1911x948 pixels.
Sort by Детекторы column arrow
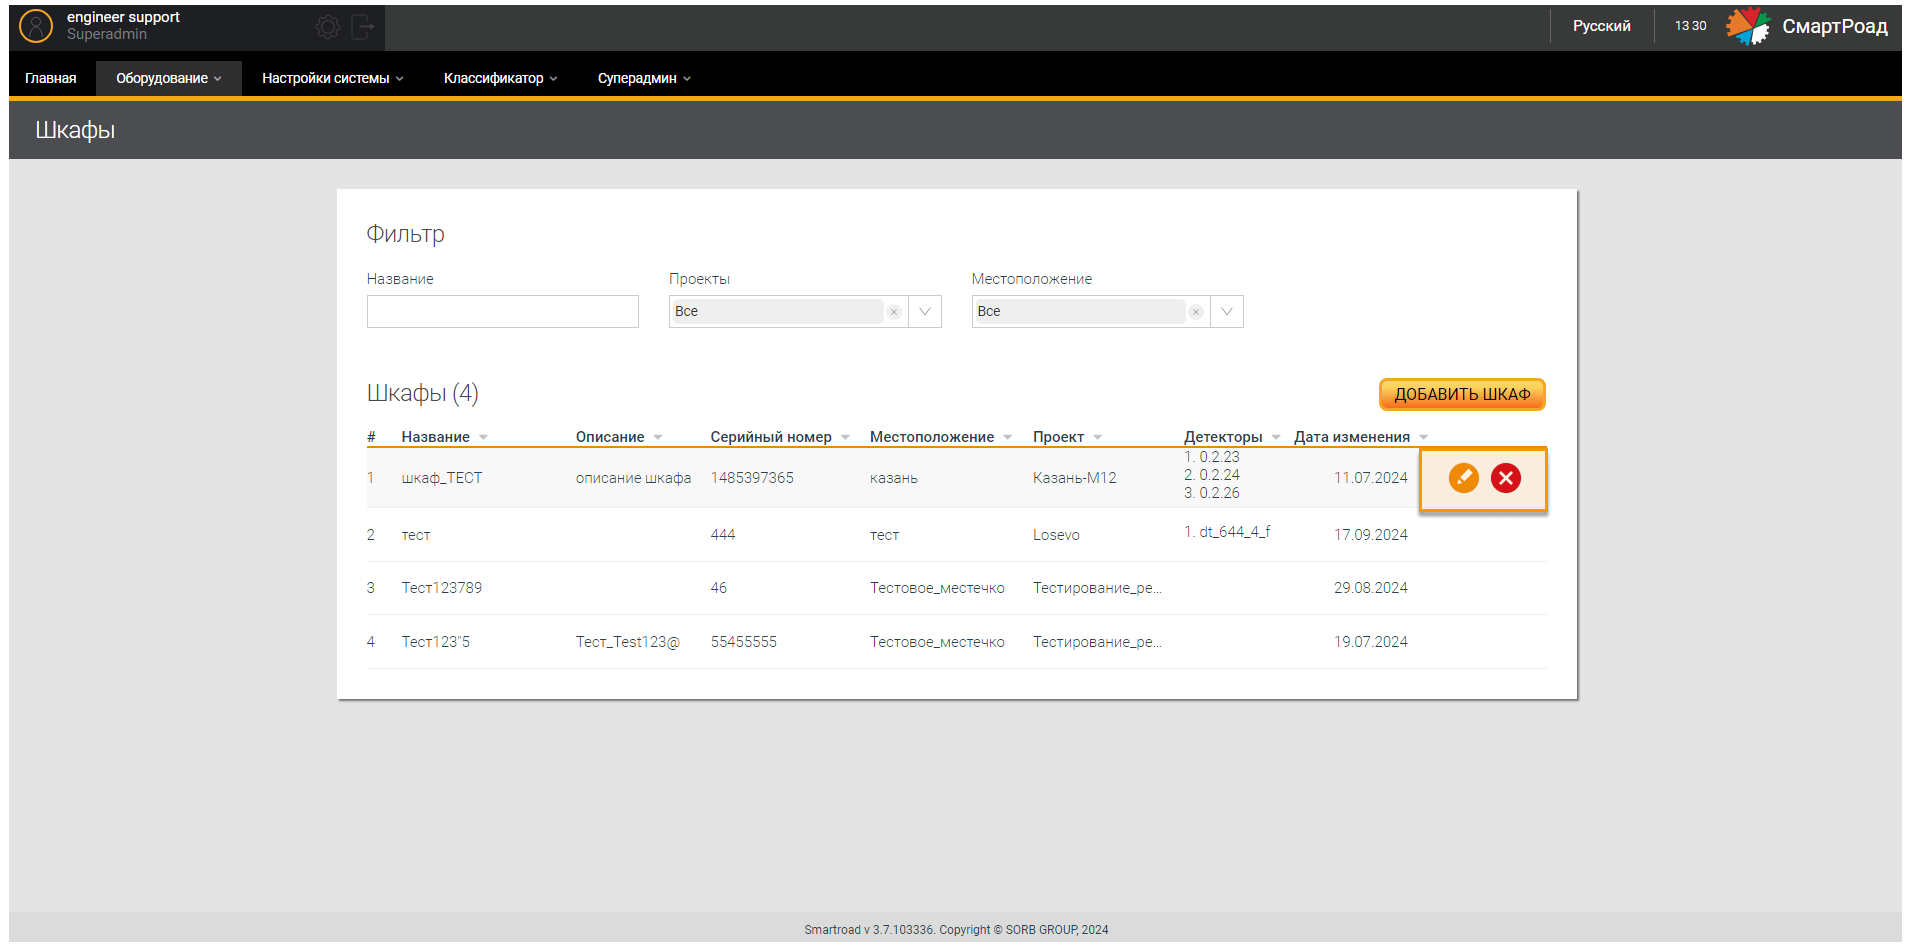coord(1276,437)
